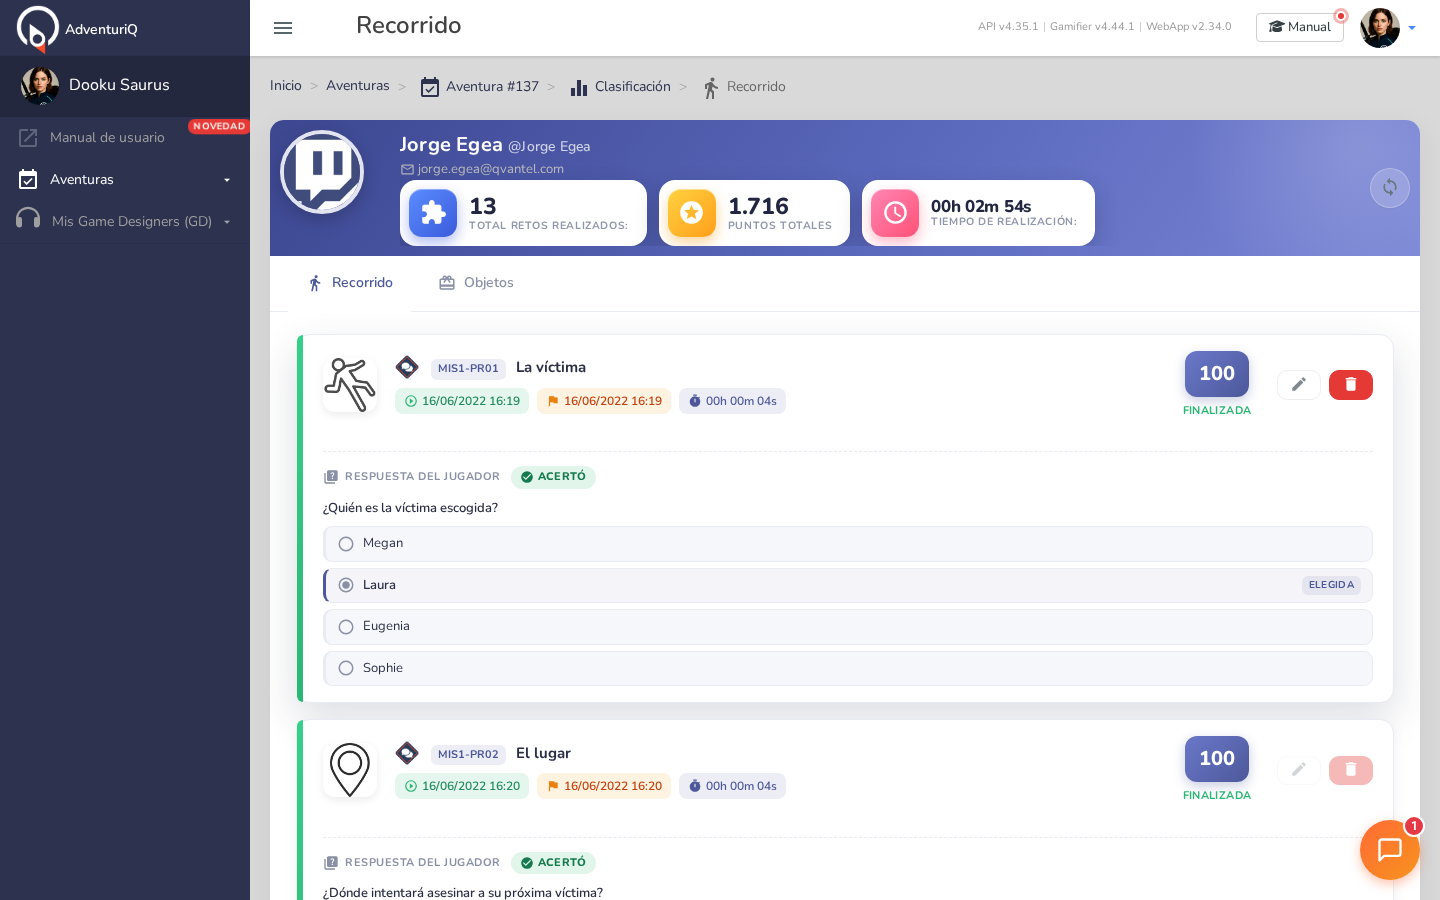Open Manual de usuario in sidebar
This screenshot has height=900, width=1440.
click(107, 138)
